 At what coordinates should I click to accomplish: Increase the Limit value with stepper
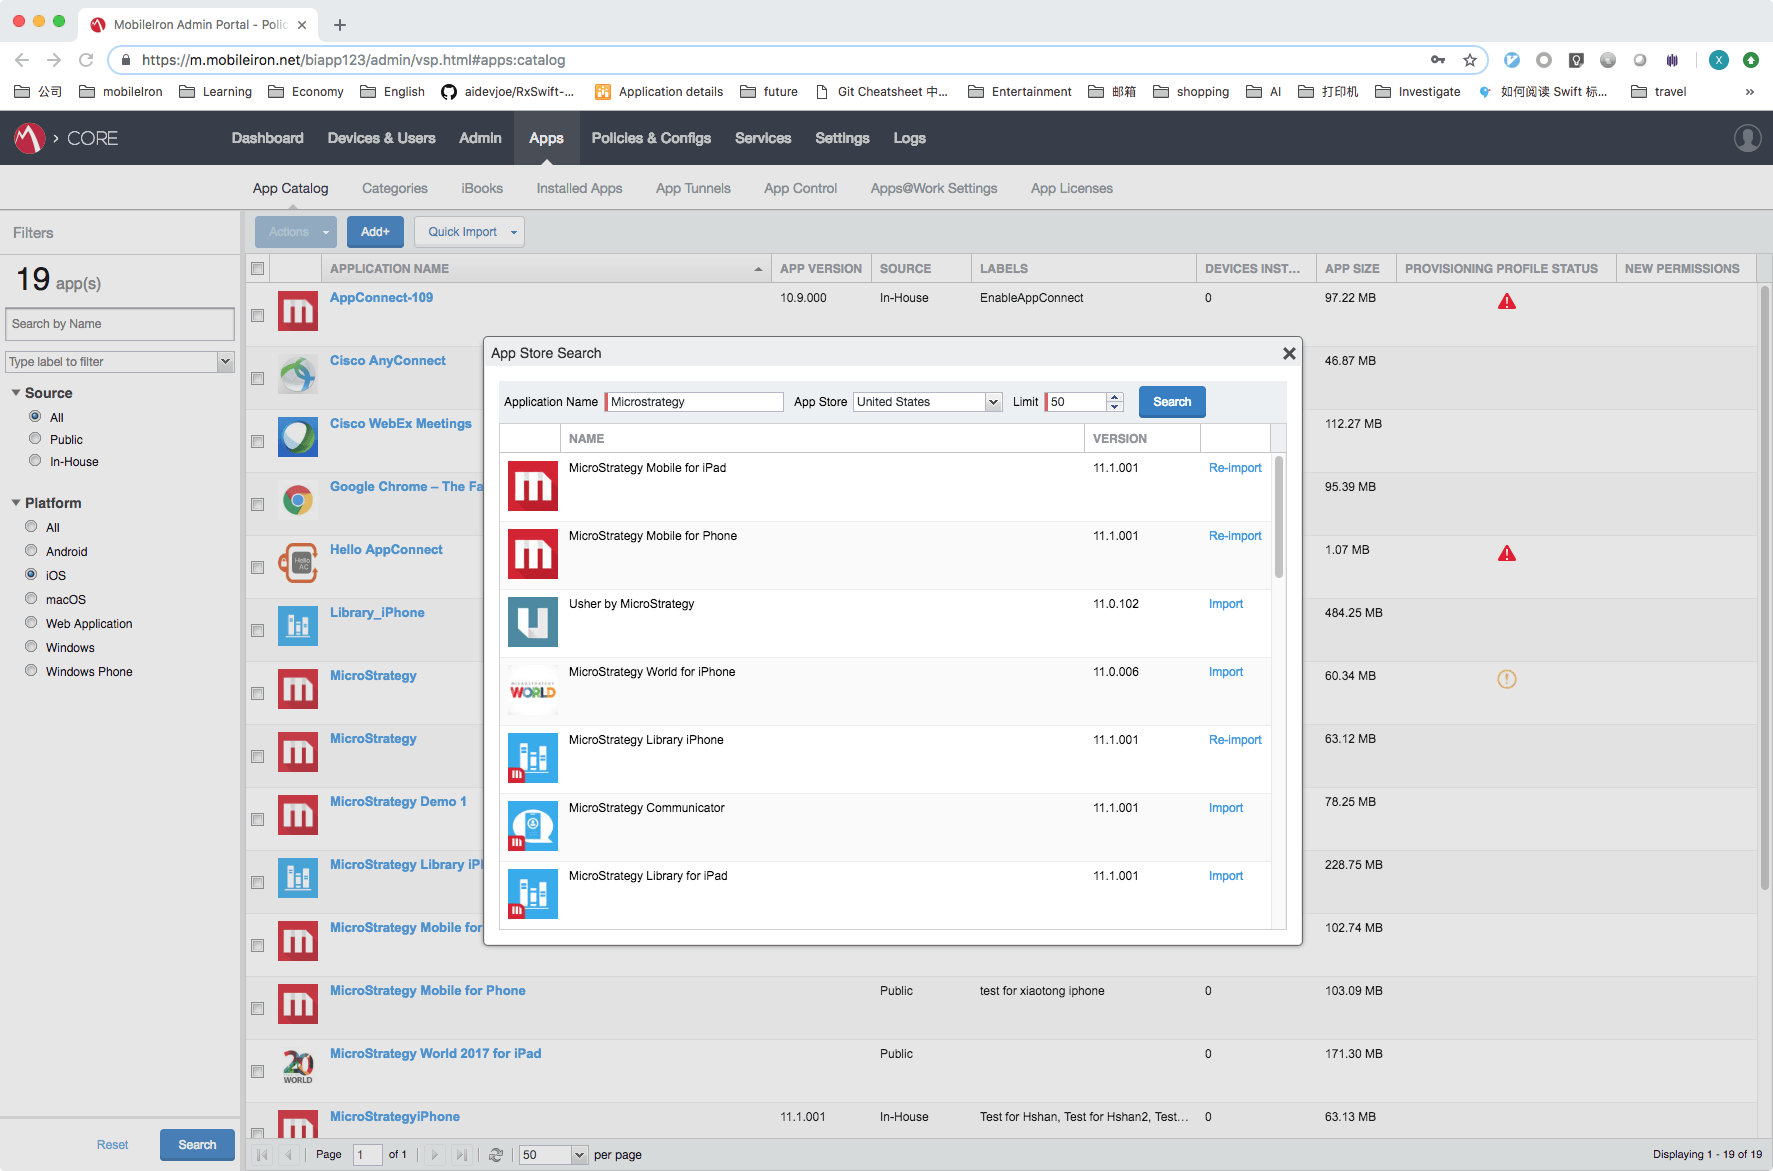point(1115,397)
